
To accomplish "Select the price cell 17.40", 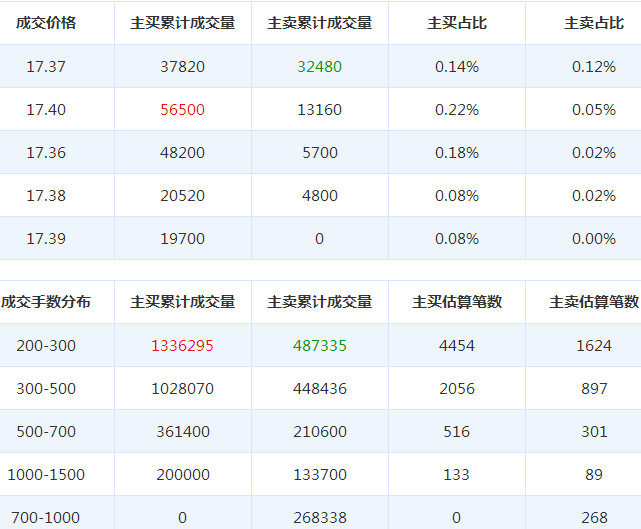I will 46,110.
